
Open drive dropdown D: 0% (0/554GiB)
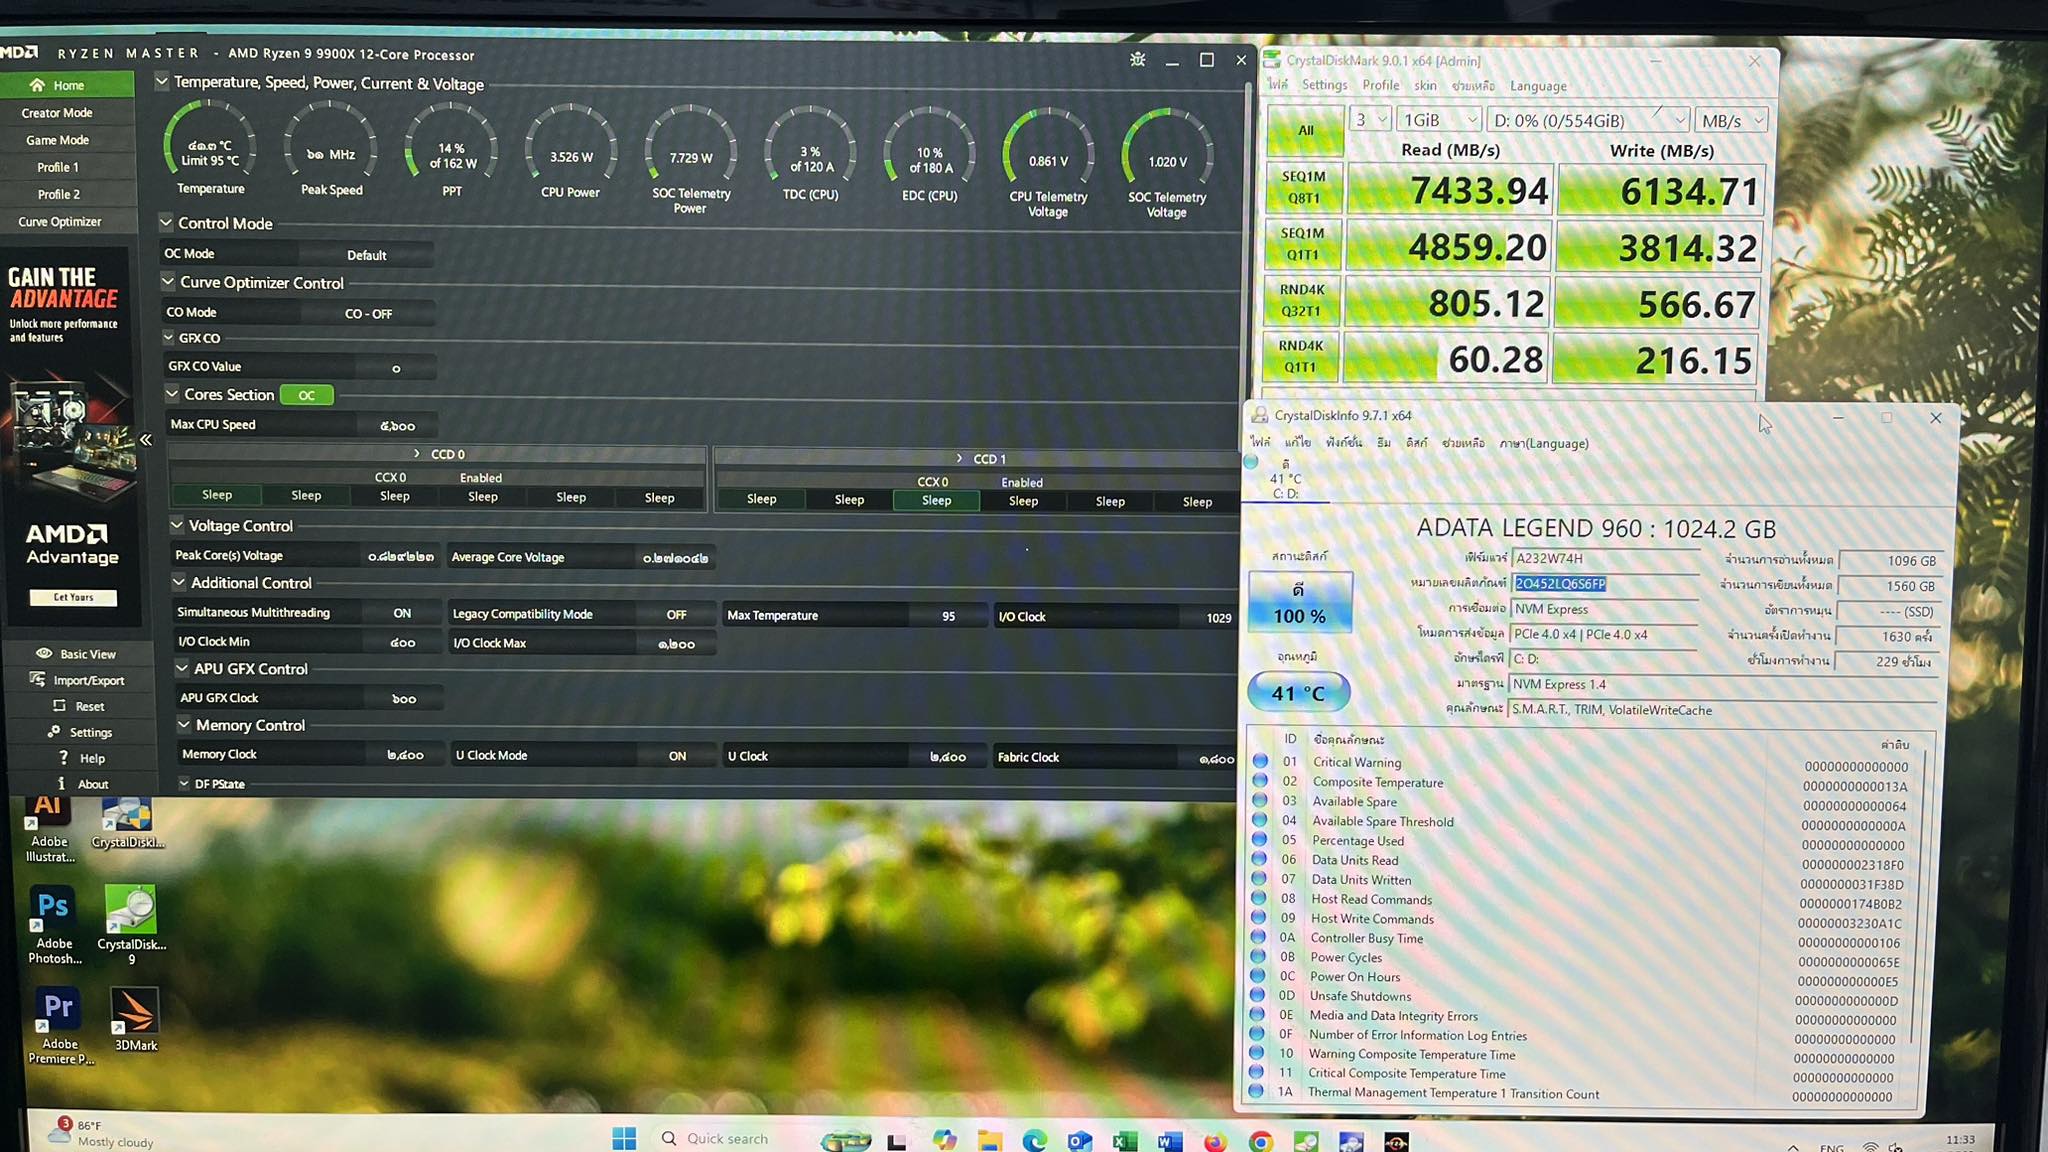[1588, 121]
